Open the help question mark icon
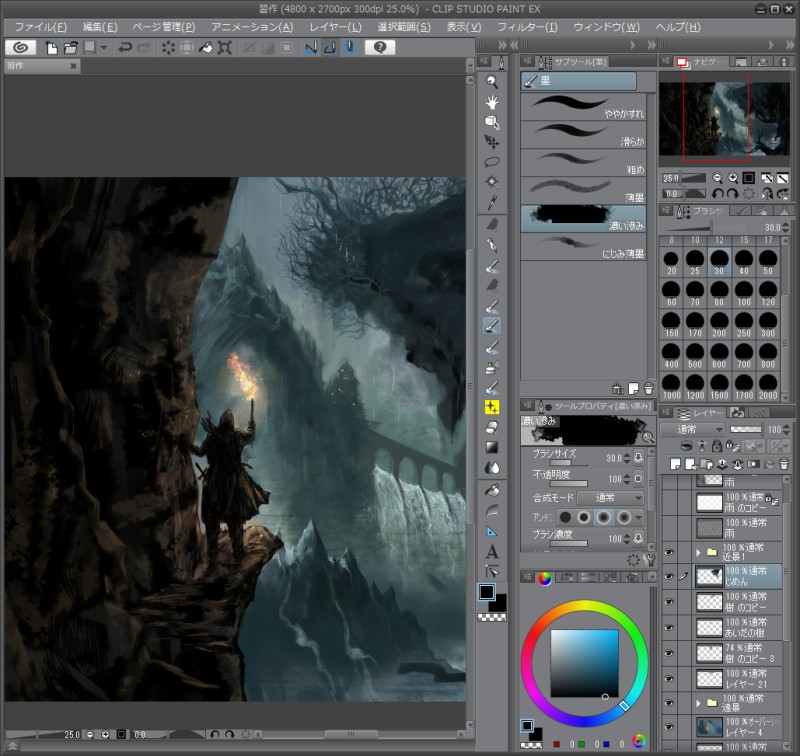The width and height of the screenshot is (800, 756). pyautogui.click(x=378, y=47)
